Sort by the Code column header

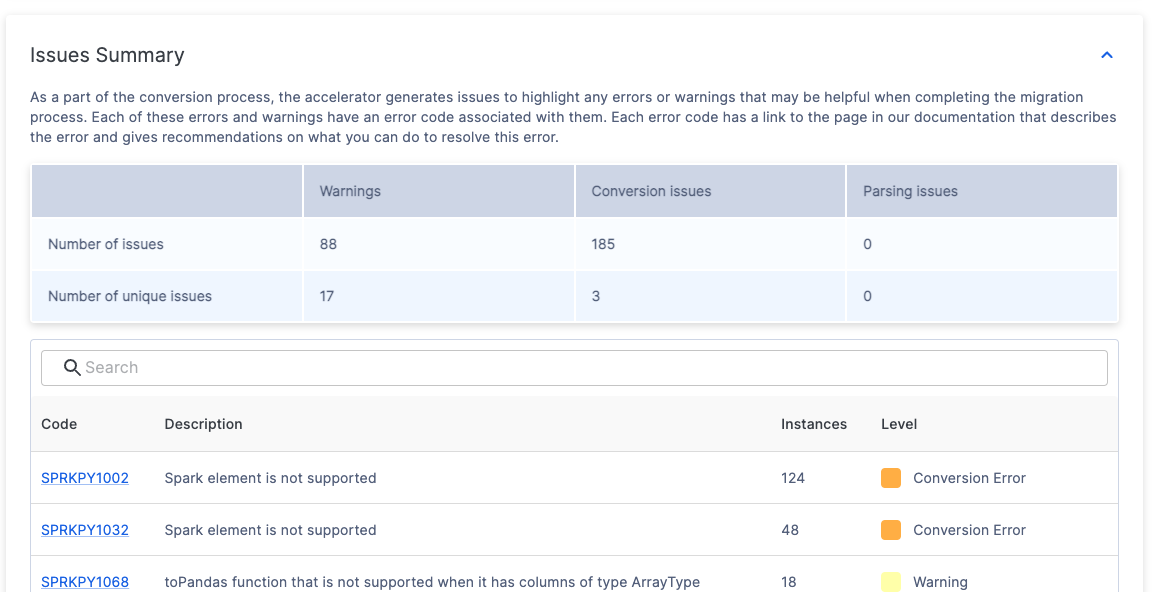pyautogui.click(x=59, y=424)
